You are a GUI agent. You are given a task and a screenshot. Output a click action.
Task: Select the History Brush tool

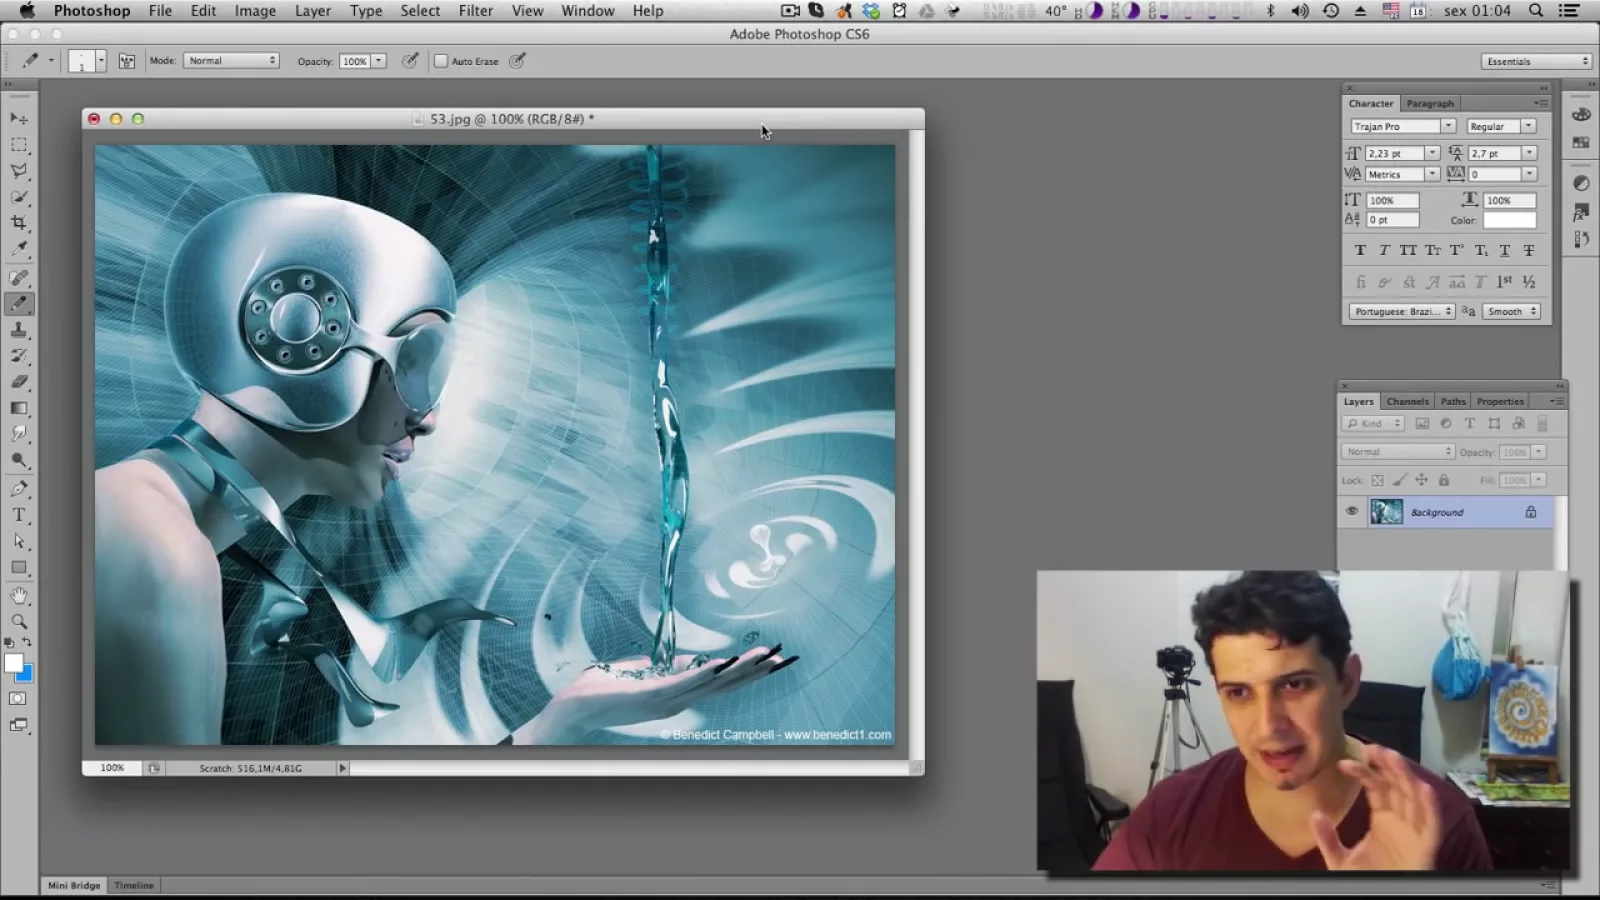(19, 356)
